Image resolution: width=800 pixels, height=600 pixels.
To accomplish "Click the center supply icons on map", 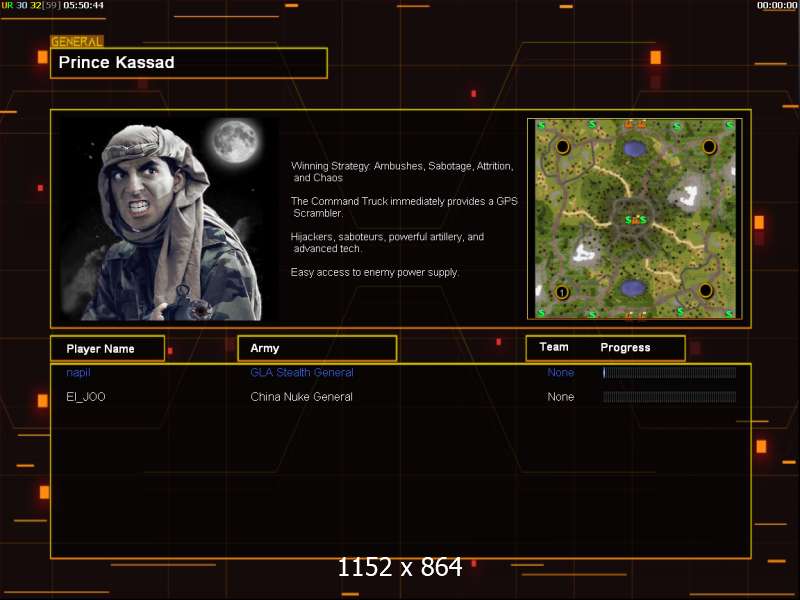I will tap(636, 219).
